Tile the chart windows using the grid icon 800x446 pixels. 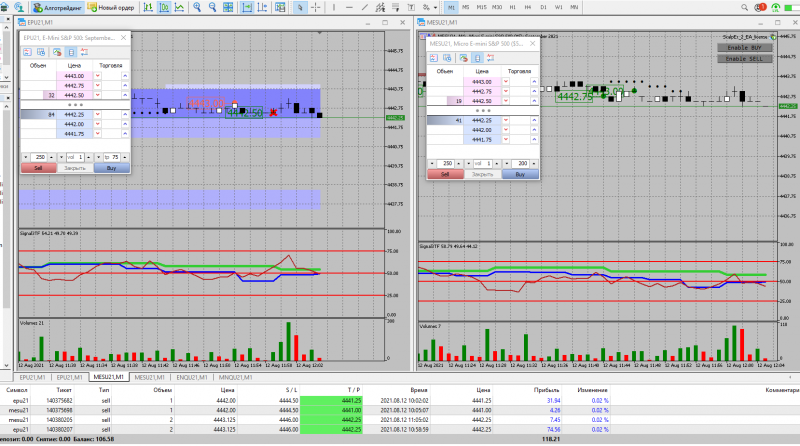[228, 8]
